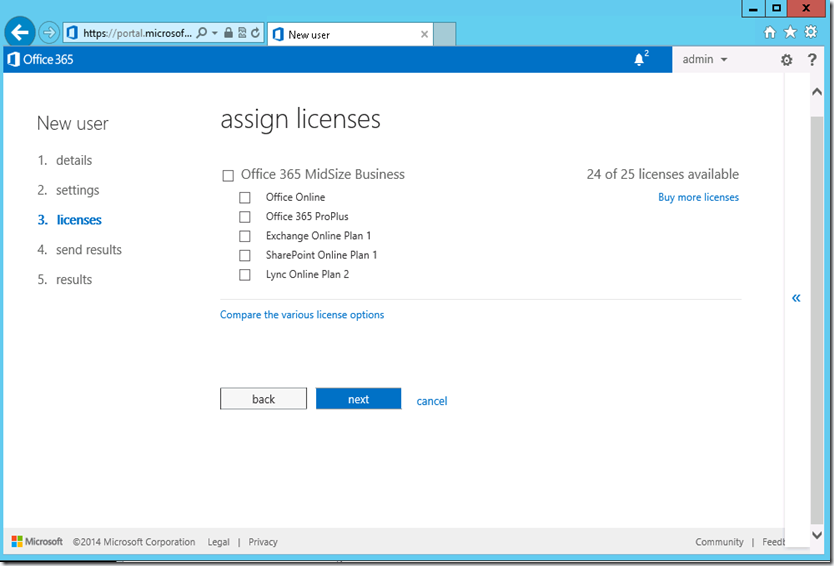Viewport: 834px width, 566px height.
Task: Click the cancel link
Action: [x=432, y=401]
